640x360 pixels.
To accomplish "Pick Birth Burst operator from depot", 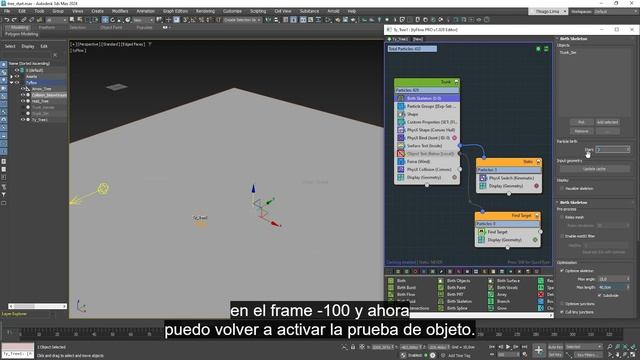I will (402, 288).
